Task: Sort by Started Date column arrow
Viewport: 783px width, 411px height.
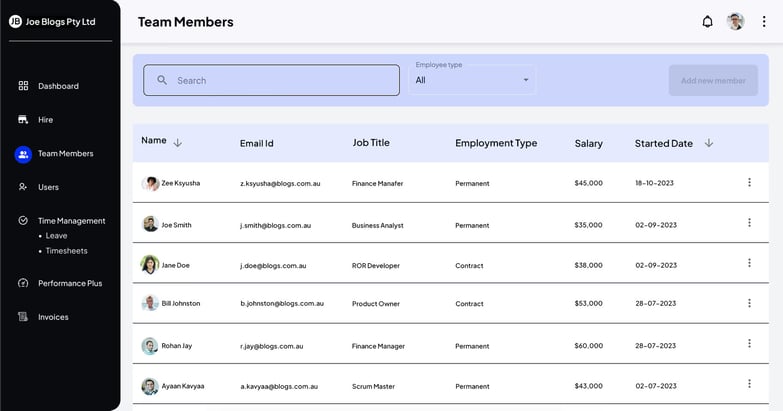Action: (x=709, y=143)
